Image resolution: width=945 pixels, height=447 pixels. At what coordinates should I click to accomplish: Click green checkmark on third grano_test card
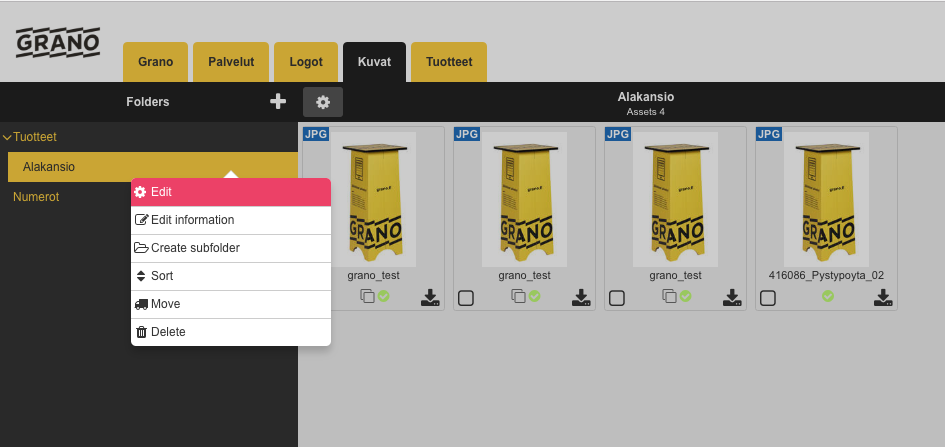[686, 296]
